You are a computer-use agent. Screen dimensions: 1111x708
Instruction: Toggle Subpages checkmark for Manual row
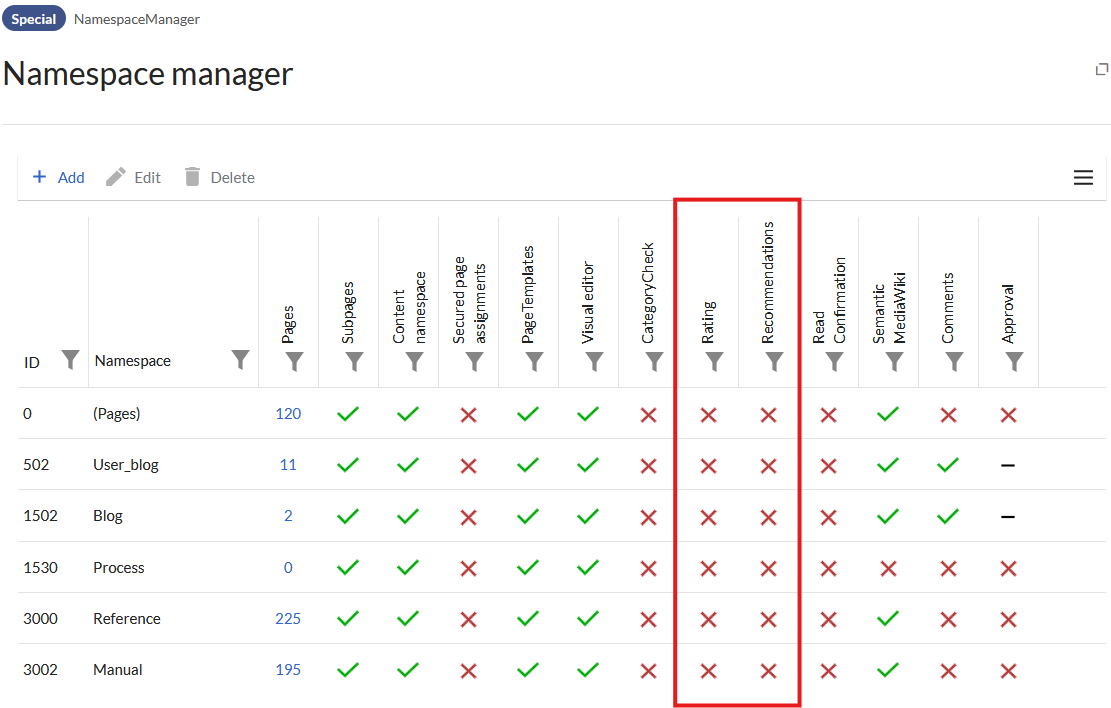[x=348, y=670]
